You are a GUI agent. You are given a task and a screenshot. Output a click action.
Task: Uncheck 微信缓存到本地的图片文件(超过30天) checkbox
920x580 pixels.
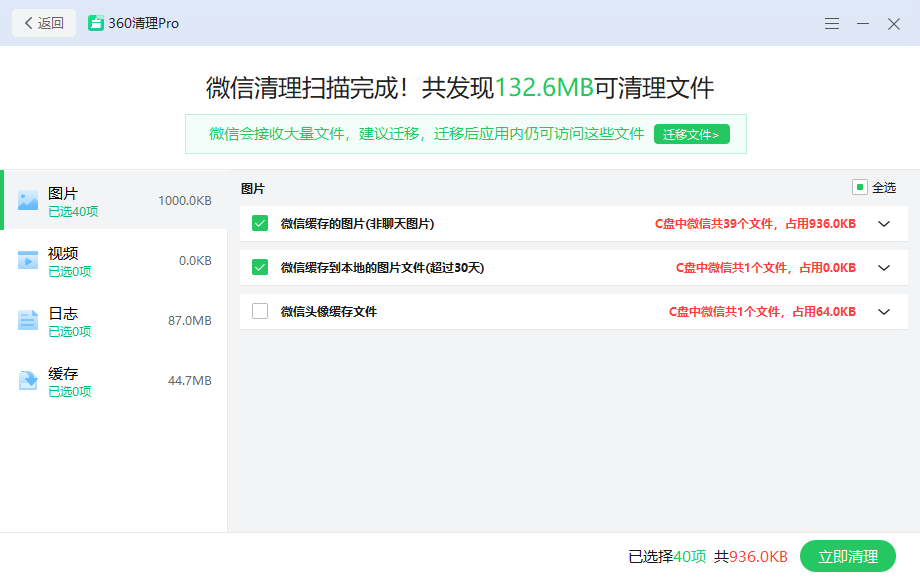pyautogui.click(x=260, y=267)
